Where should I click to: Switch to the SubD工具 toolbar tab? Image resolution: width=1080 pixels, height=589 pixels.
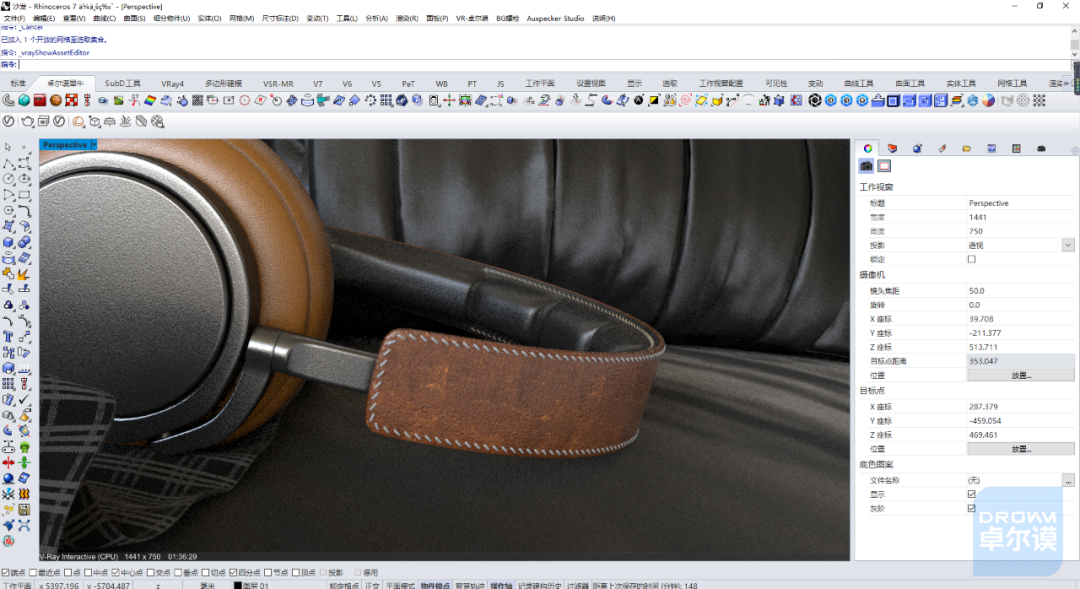123,83
